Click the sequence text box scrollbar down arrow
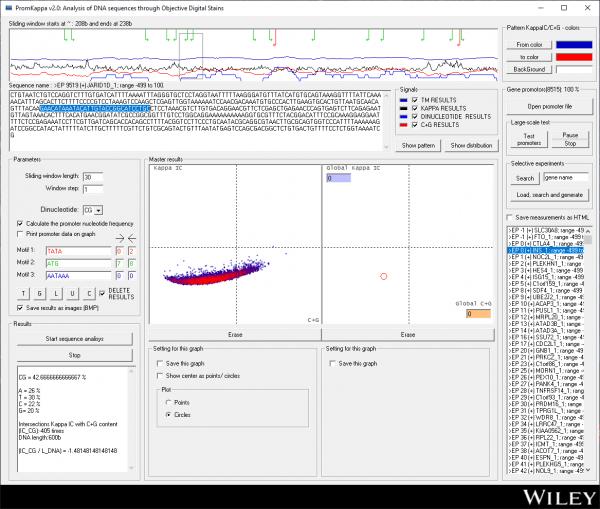600x509 pixels. tap(386, 147)
